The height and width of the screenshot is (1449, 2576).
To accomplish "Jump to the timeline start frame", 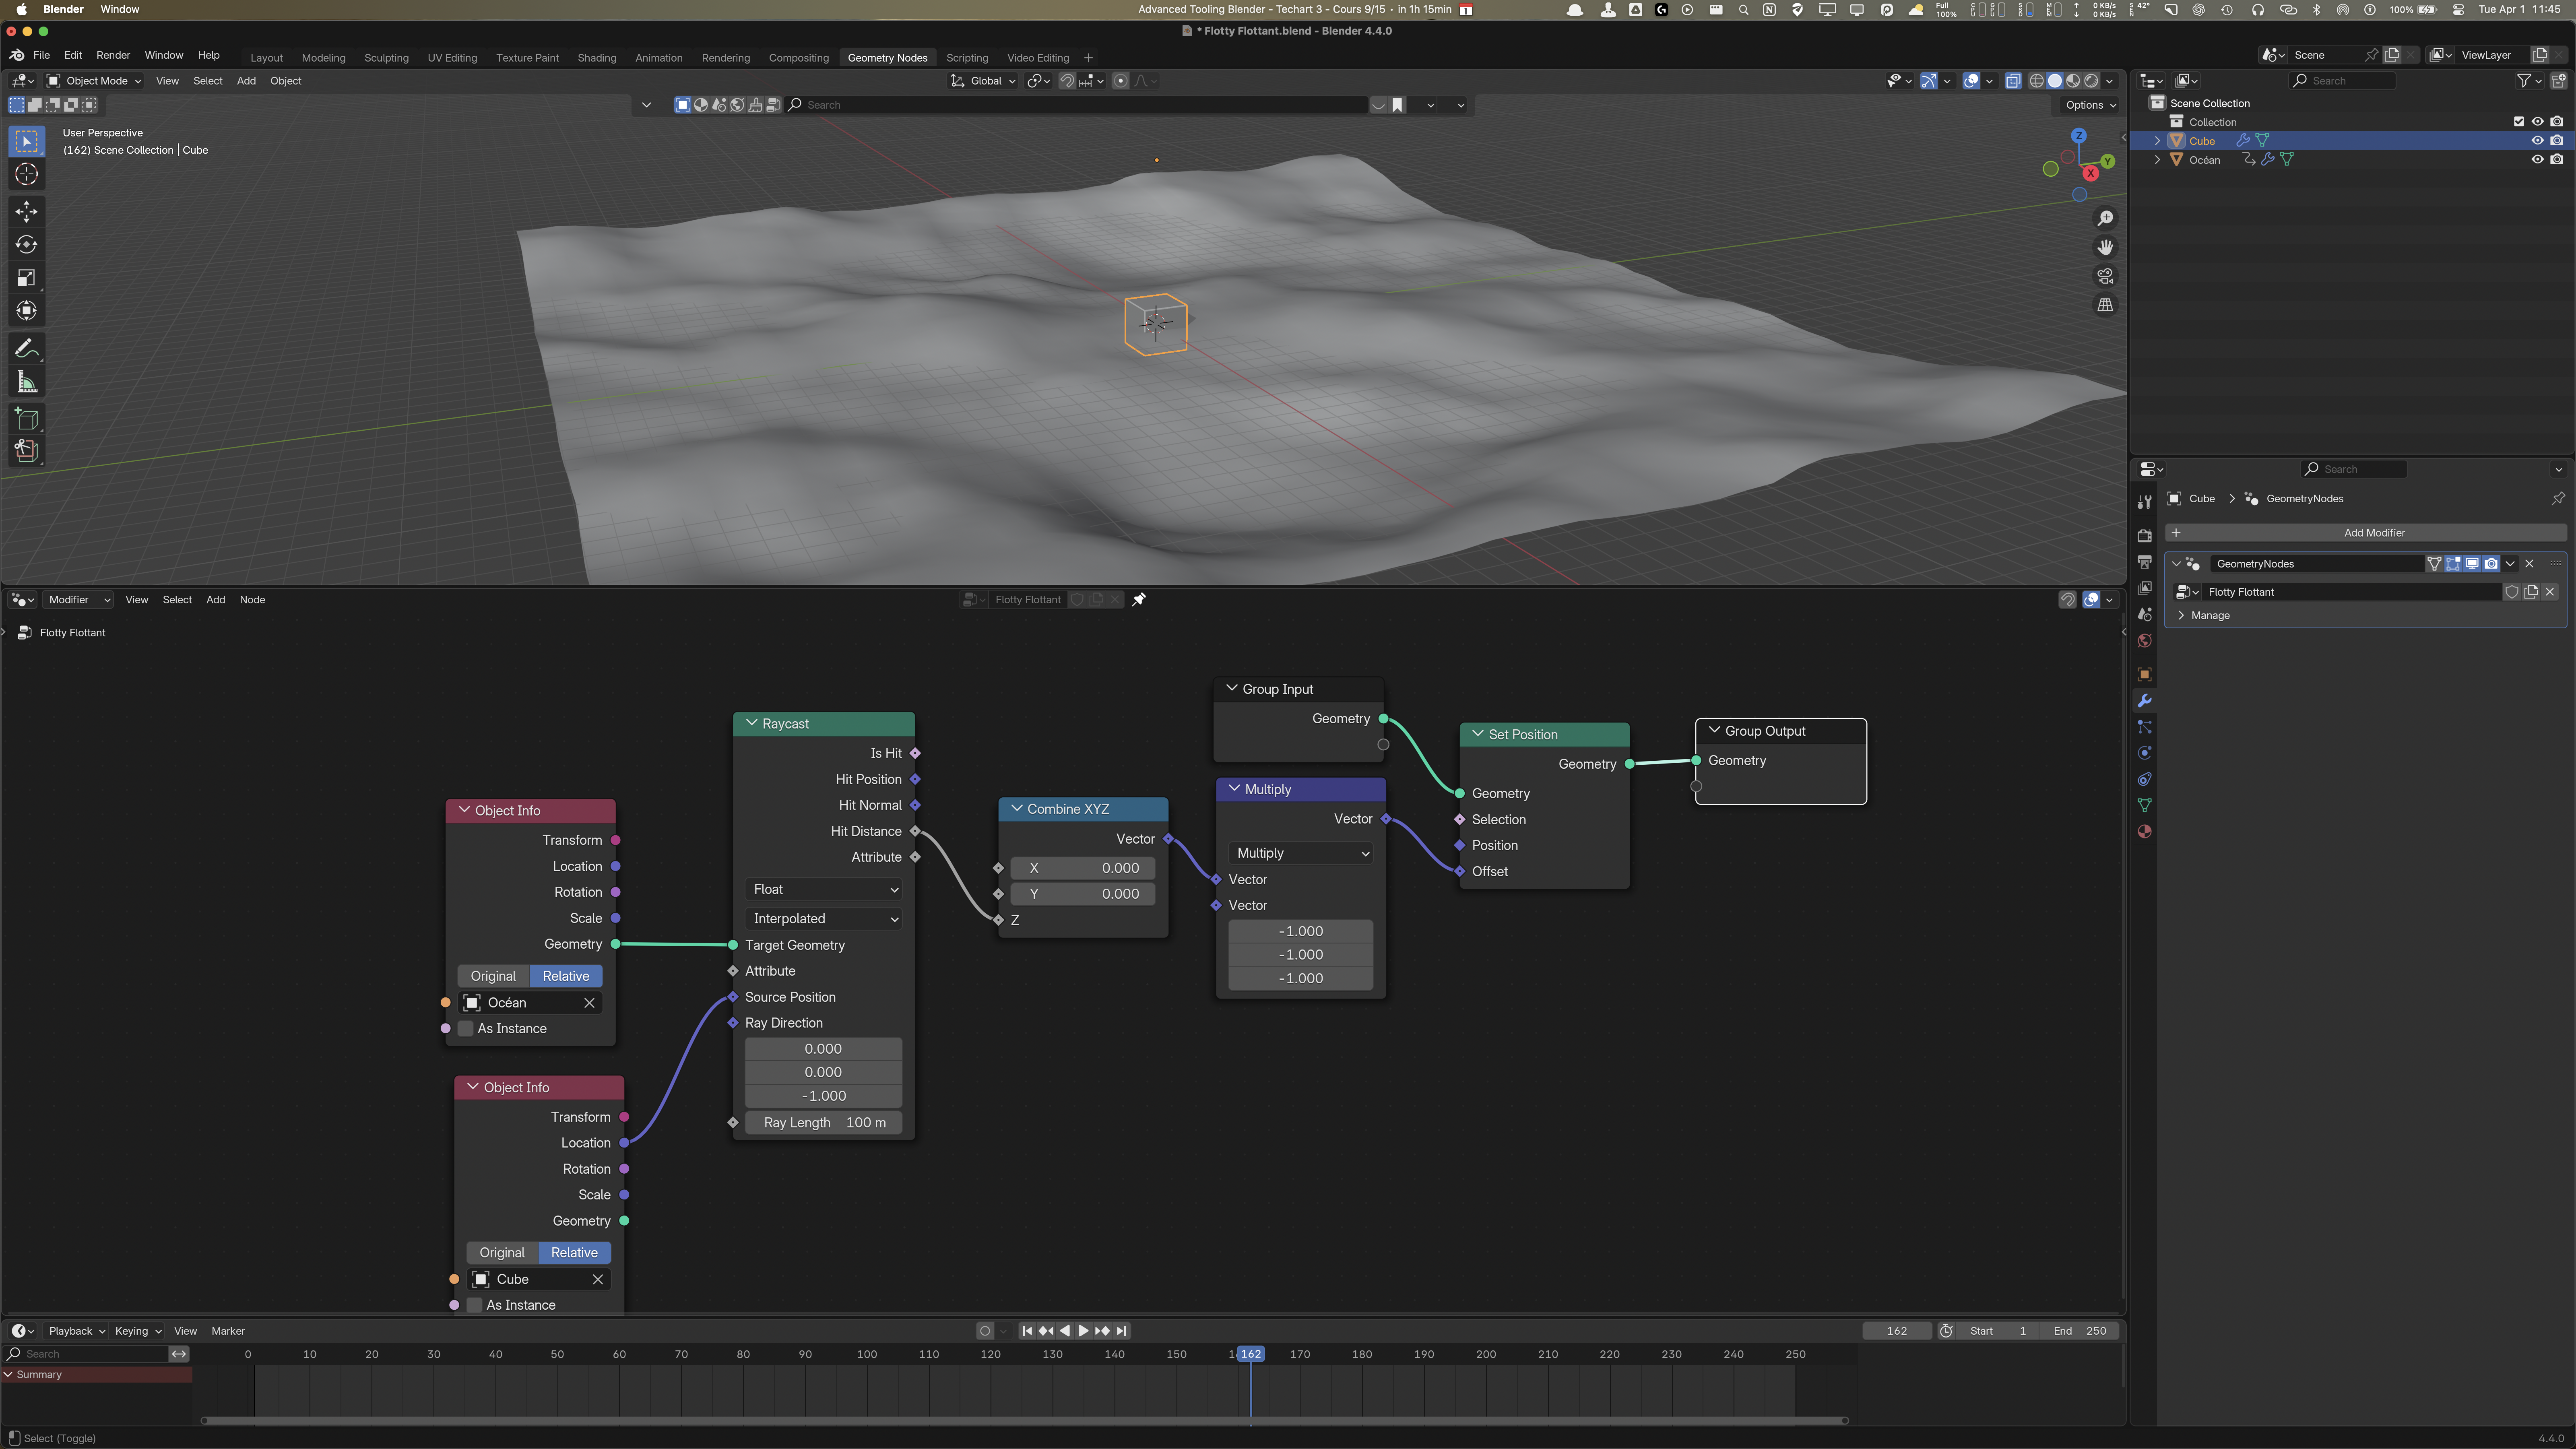I will pyautogui.click(x=1027, y=1332).
